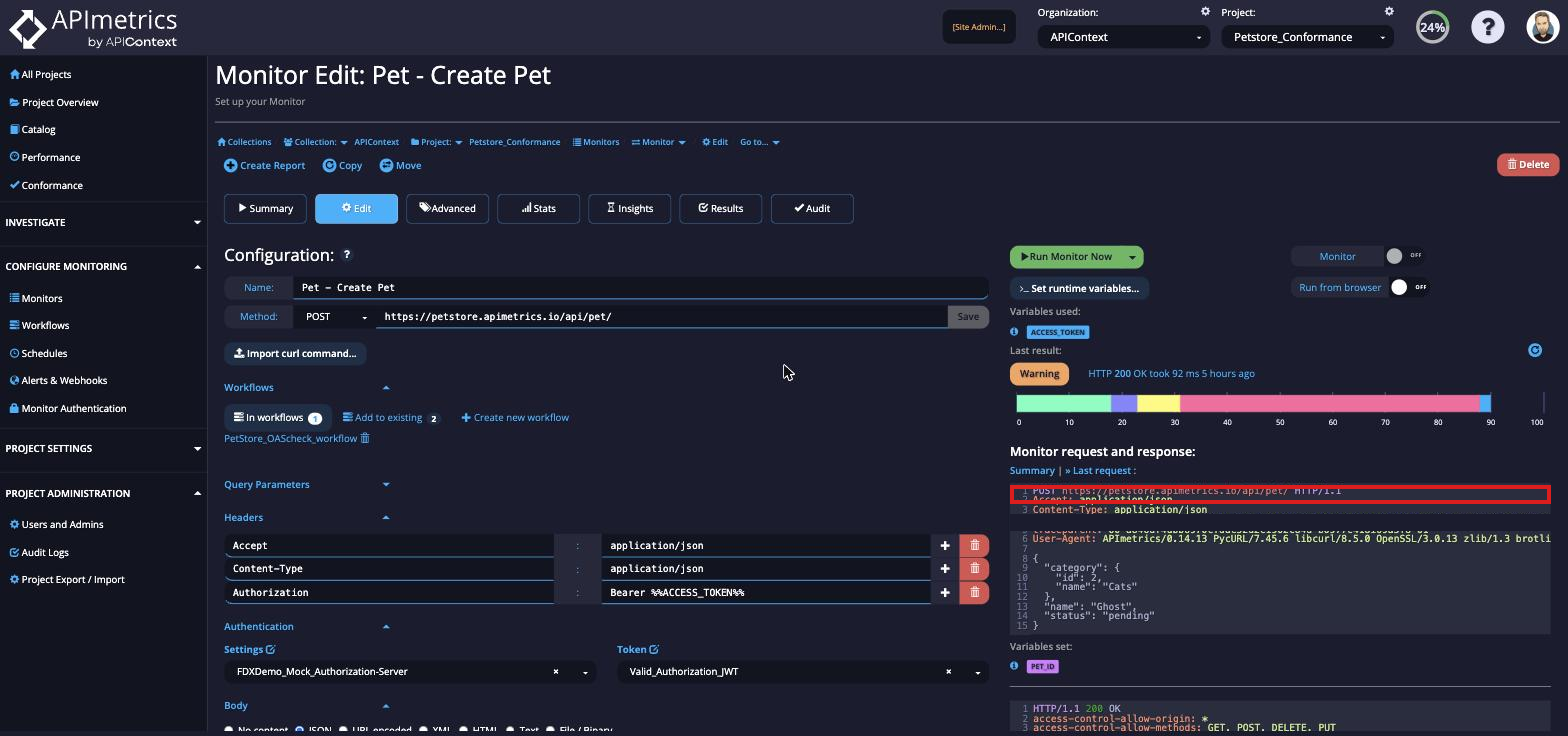Click Import curl command button
1568x736 pixels.
295,353
